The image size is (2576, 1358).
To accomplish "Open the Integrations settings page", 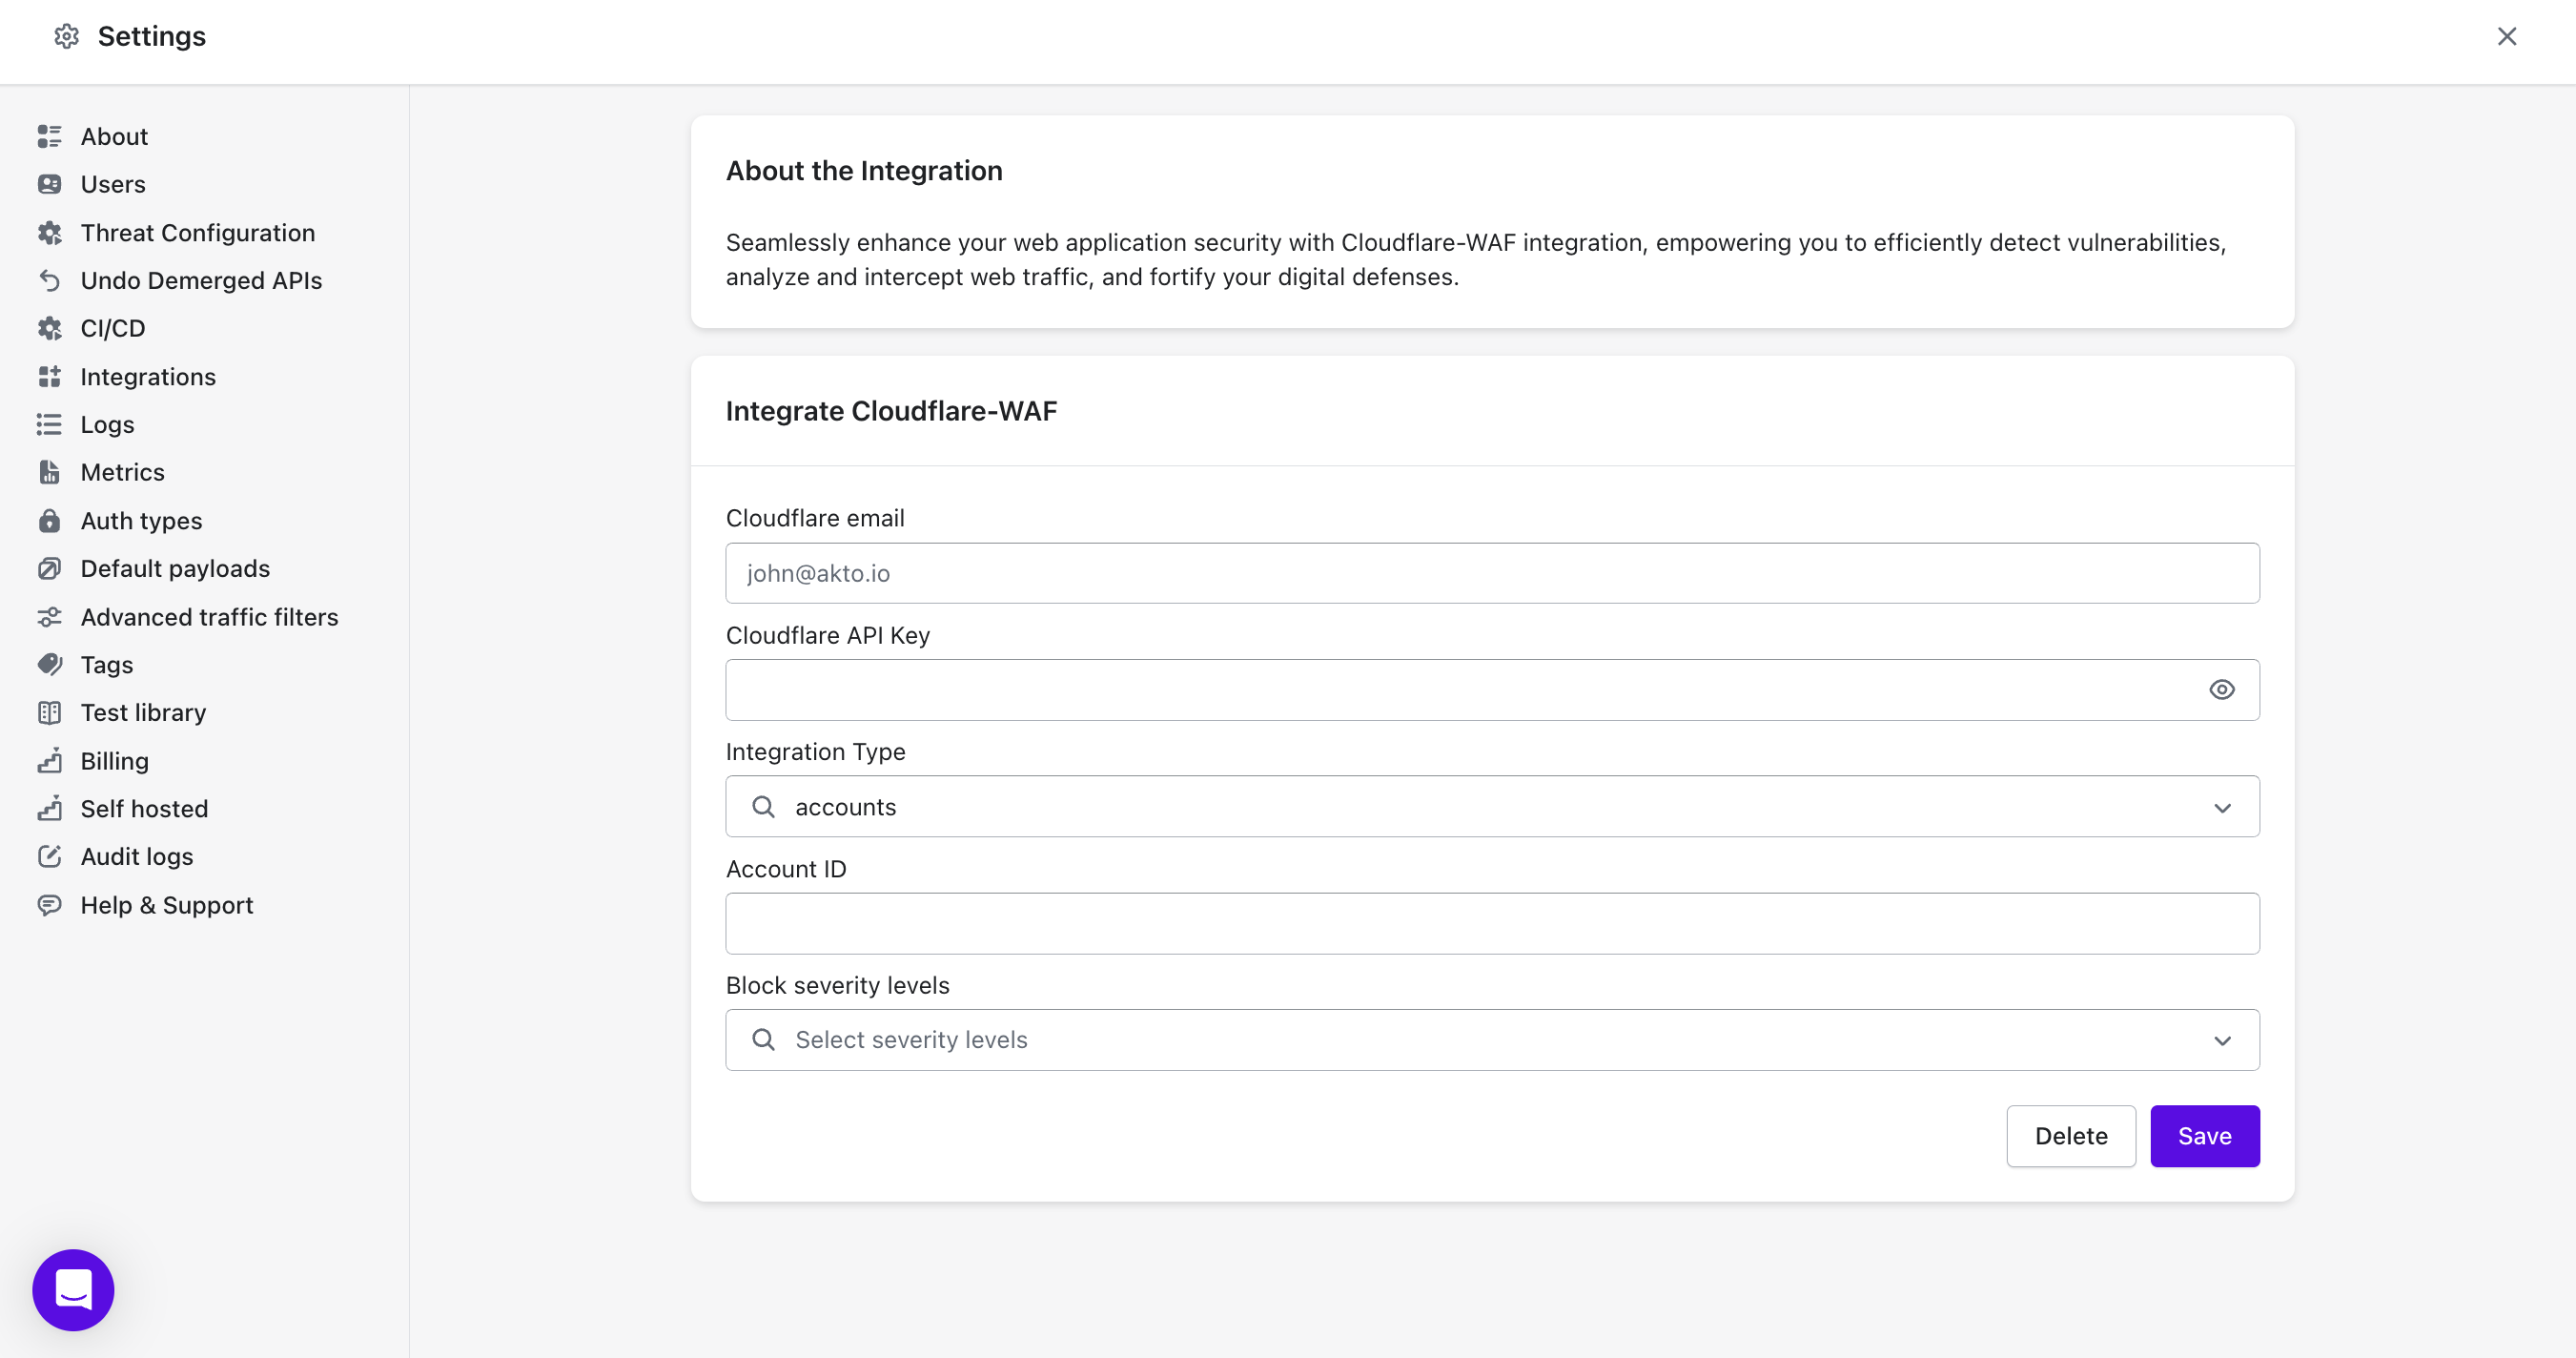I will click(x=148, y=377).
